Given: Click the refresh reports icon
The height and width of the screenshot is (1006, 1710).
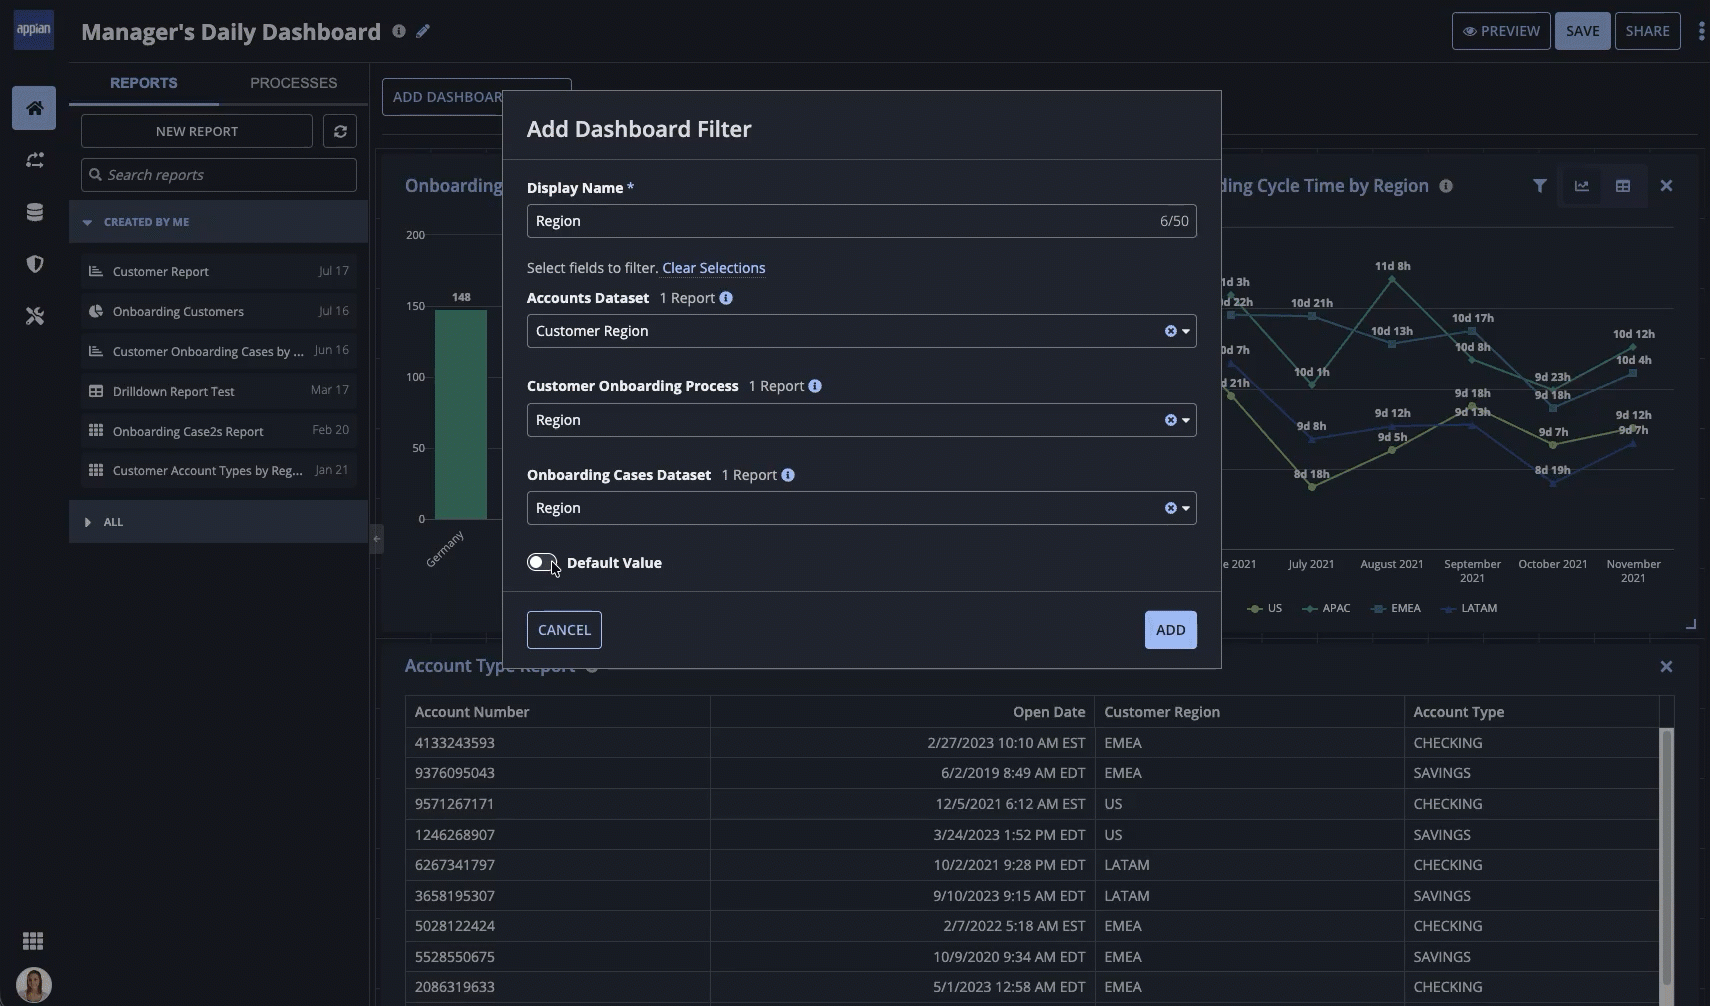Looking at the screenshot, I should 340,131.
